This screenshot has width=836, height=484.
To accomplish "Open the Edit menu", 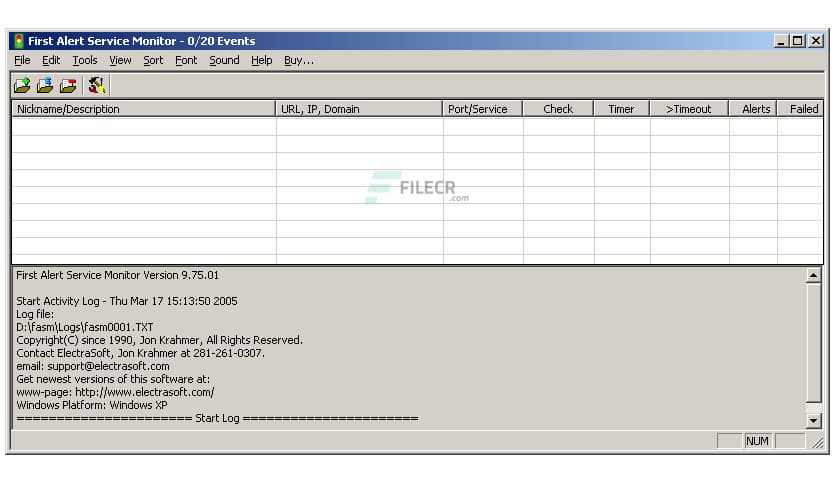I will tap(51, 60).
